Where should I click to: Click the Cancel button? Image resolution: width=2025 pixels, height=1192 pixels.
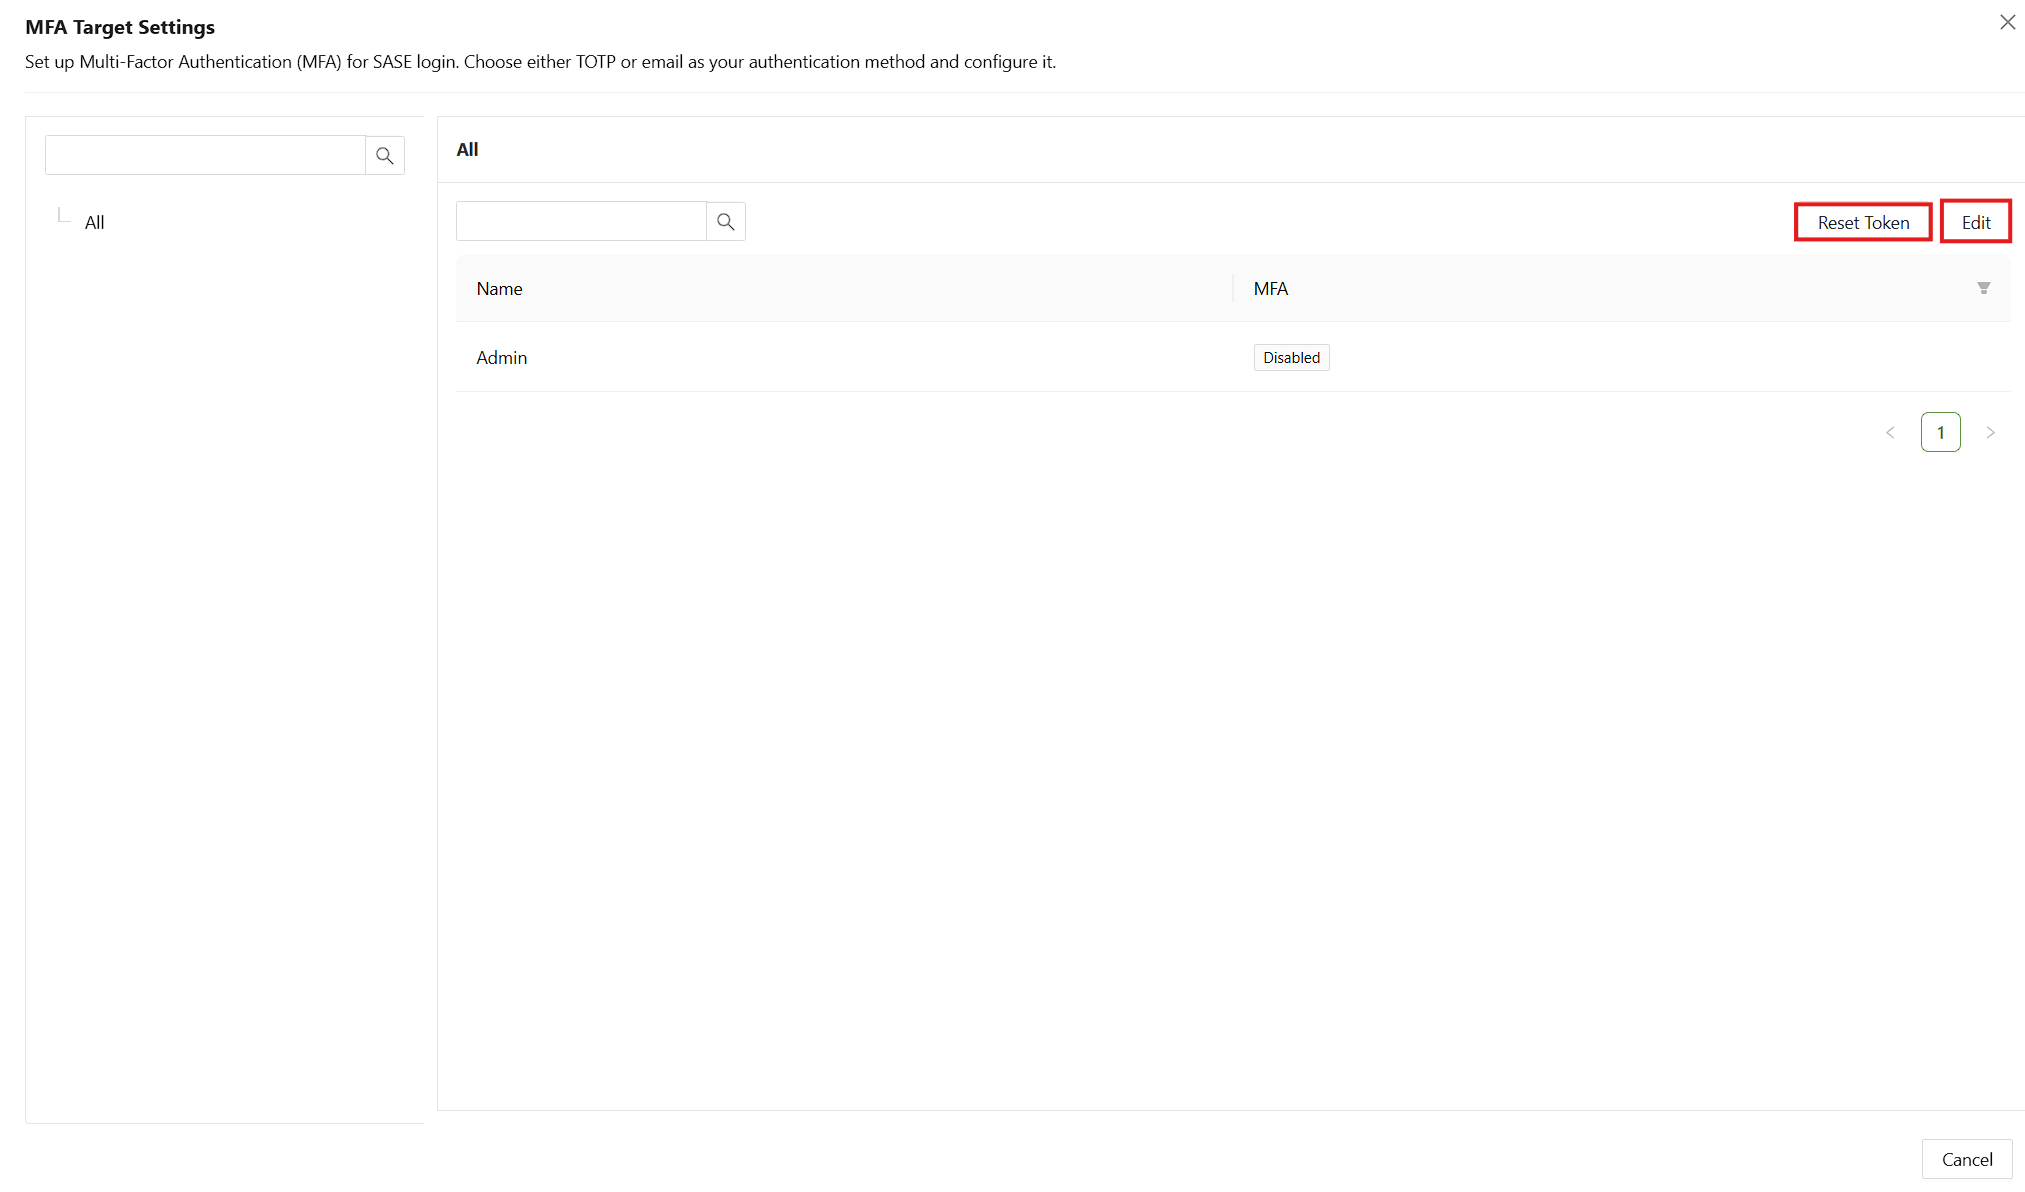point(1966,1159)
